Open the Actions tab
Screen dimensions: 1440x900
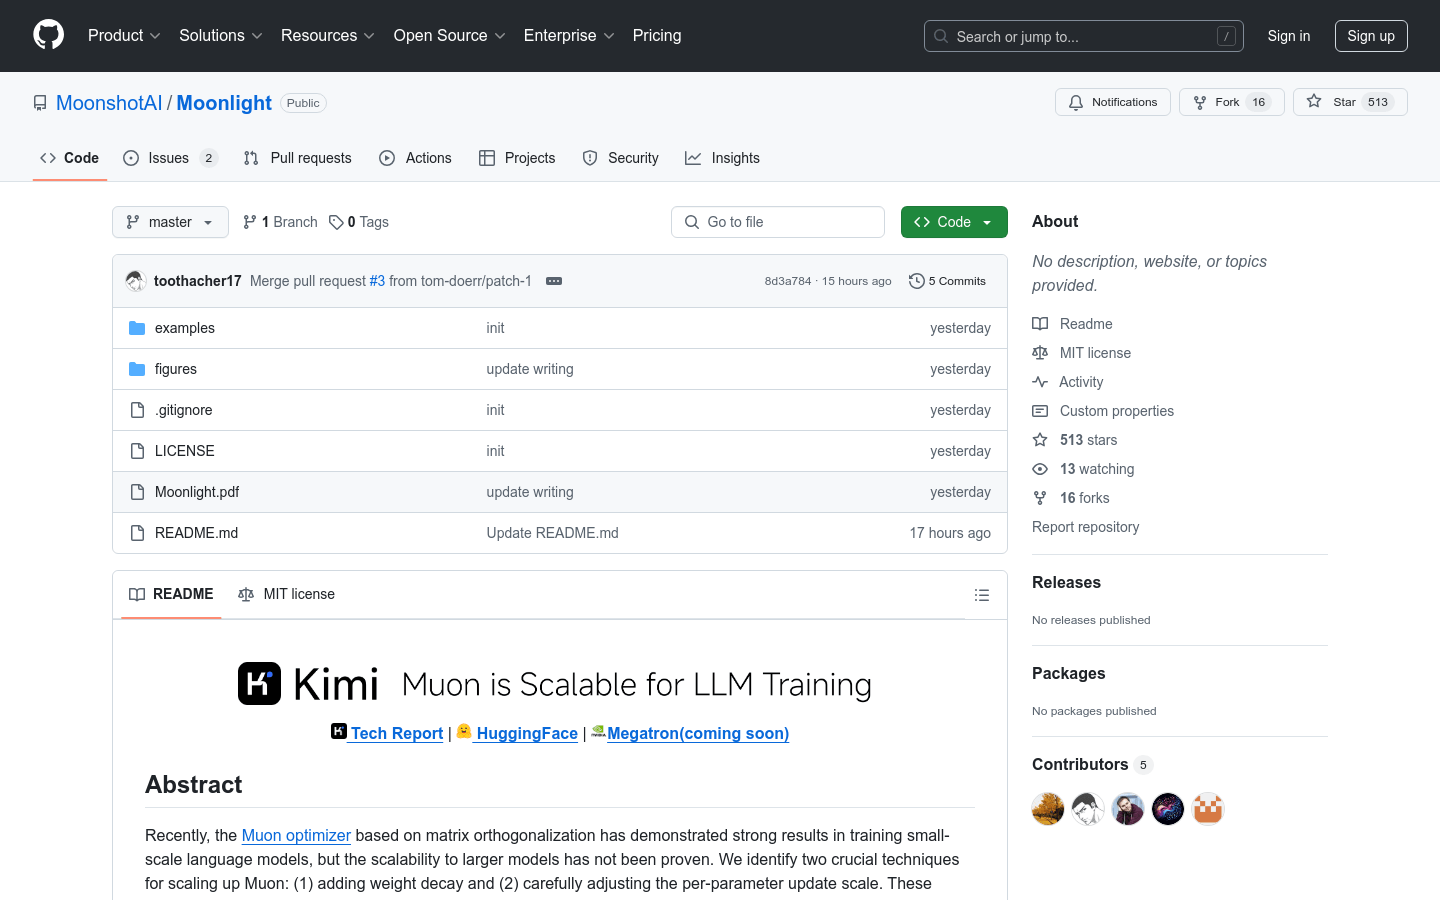pos(415,158)
